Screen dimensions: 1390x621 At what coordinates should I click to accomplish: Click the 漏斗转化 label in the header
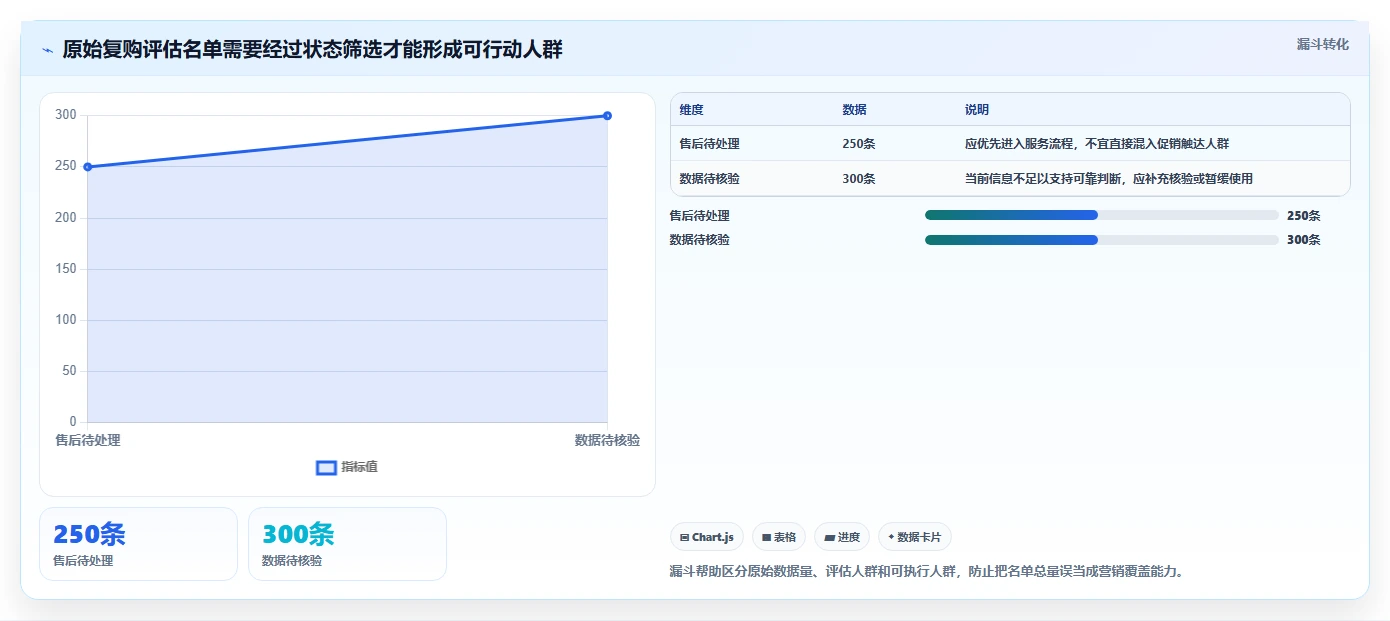1322,44
